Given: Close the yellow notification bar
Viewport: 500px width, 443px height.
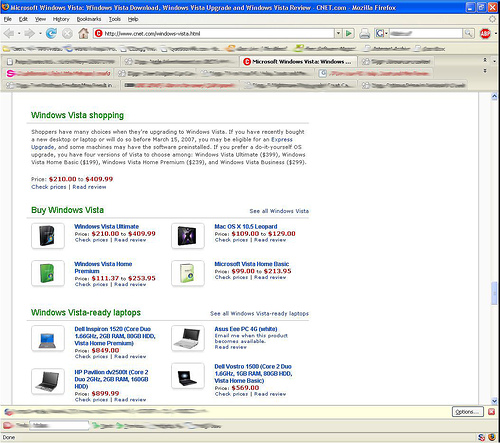Looking at the screenshot, I should [x=491, y=412].
